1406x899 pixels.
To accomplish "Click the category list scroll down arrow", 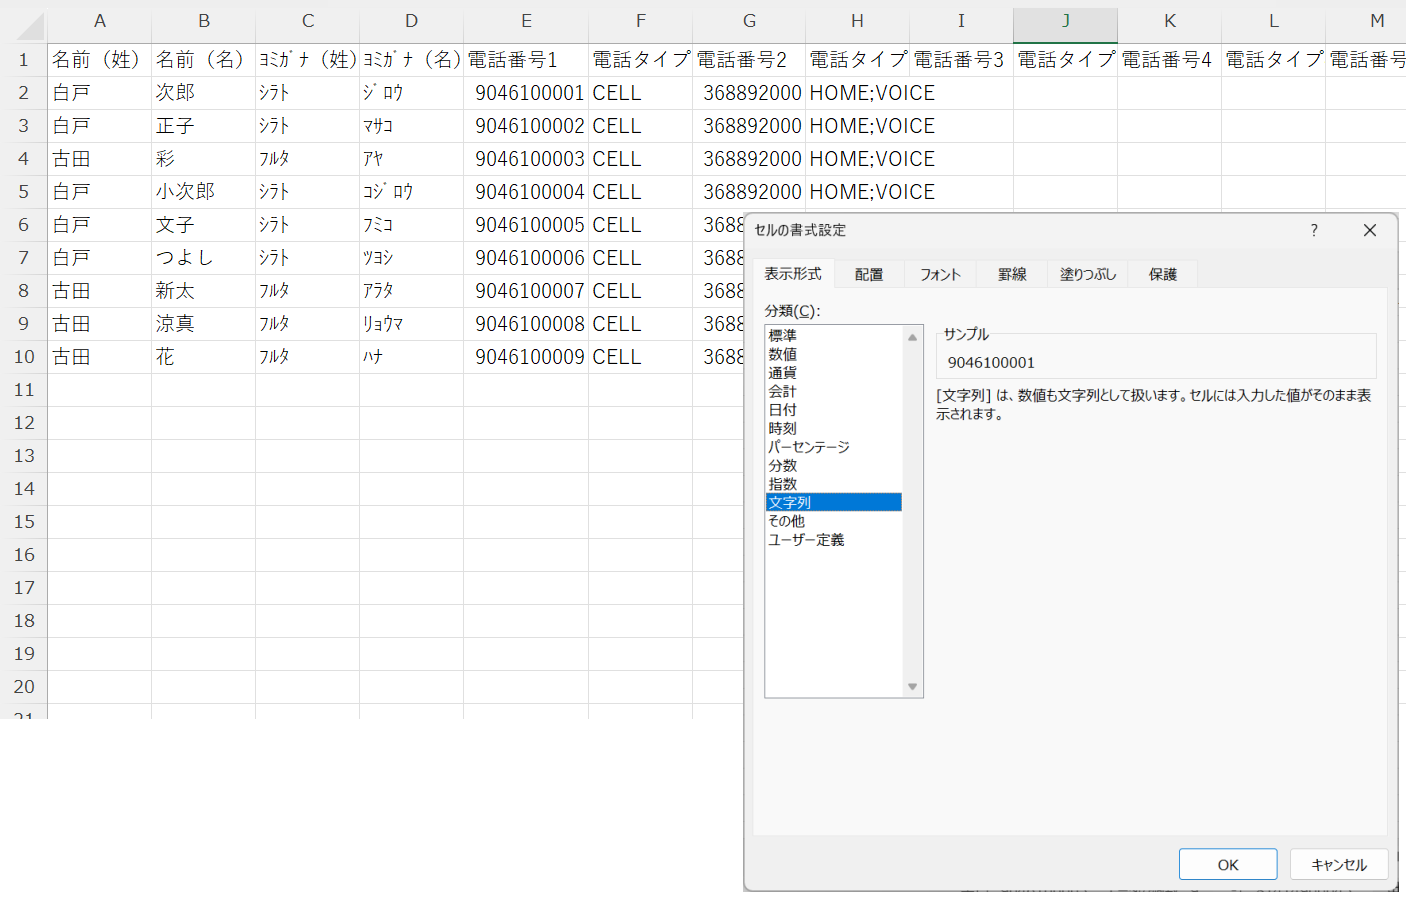I will 912,686.
